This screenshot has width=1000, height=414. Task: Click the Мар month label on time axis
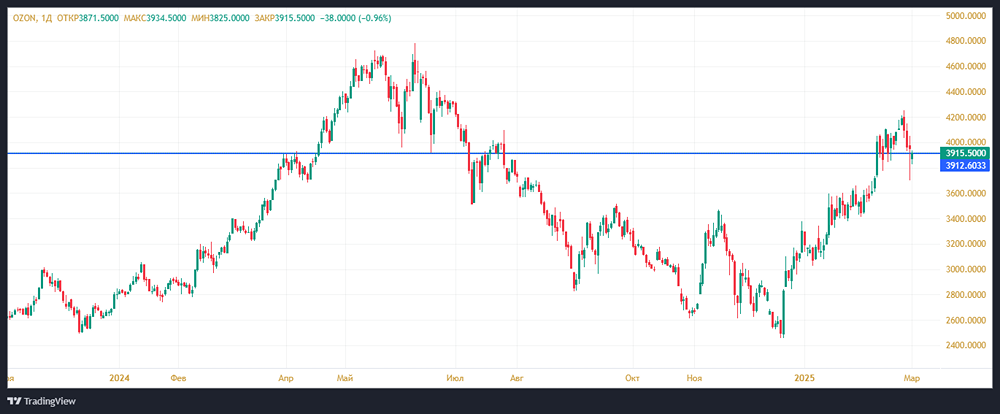913,378
